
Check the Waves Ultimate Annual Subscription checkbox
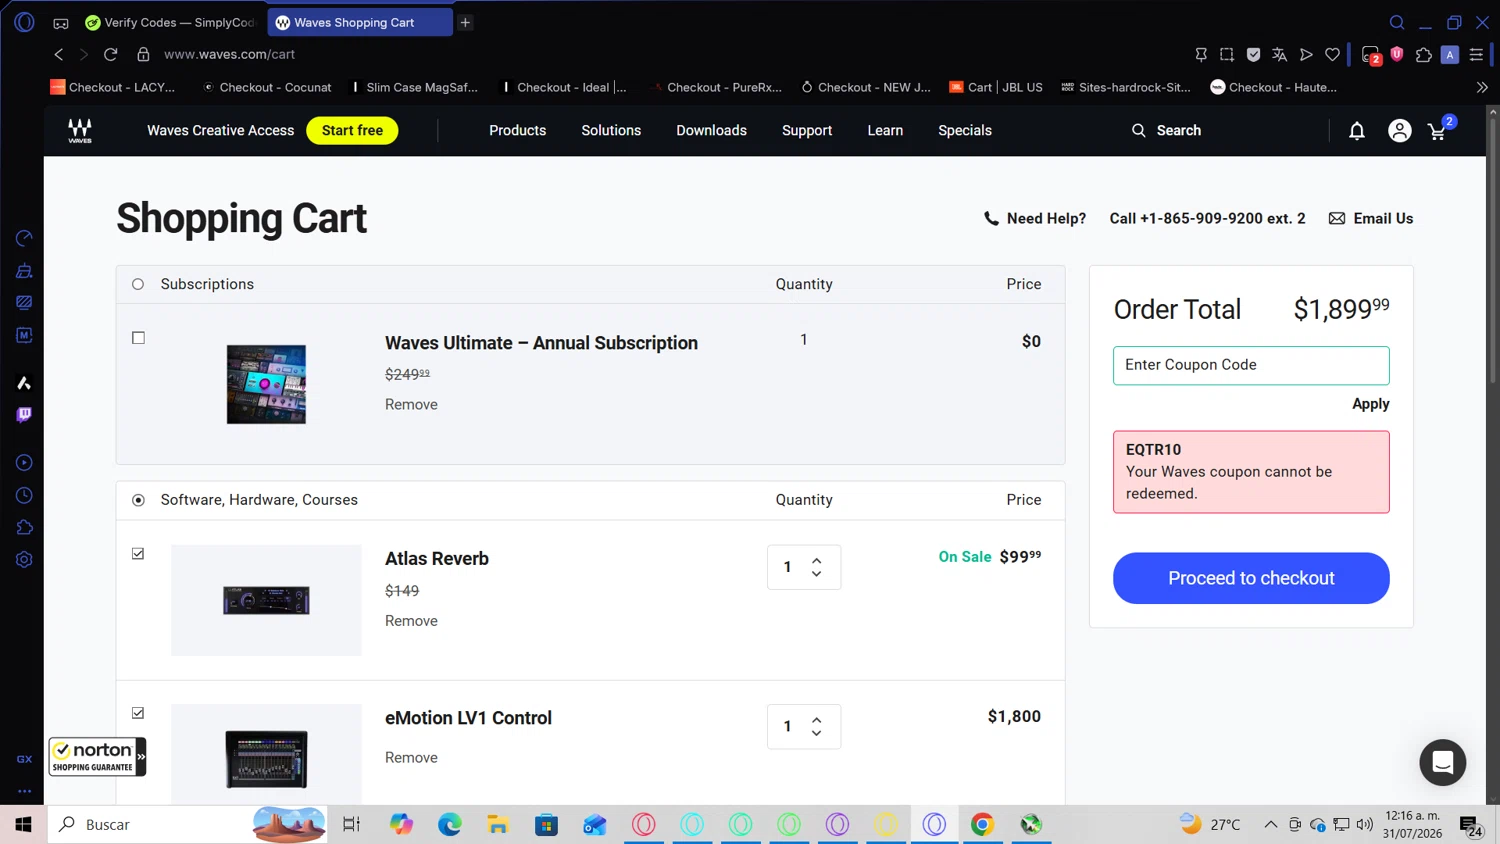pos(138,338)
